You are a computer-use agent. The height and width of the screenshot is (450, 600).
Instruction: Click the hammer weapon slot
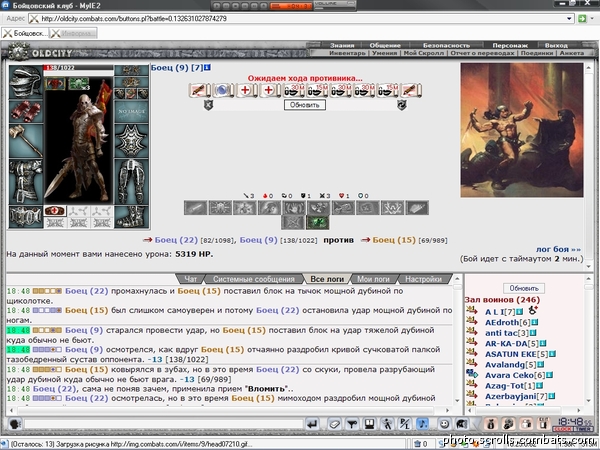click(26, 140)
